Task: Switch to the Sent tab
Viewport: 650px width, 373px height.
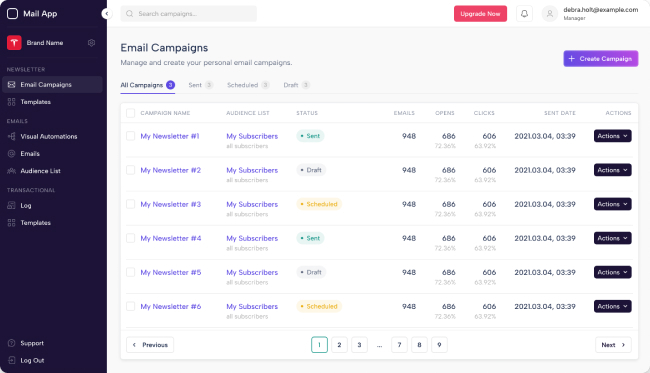Action: click(201, 85)
